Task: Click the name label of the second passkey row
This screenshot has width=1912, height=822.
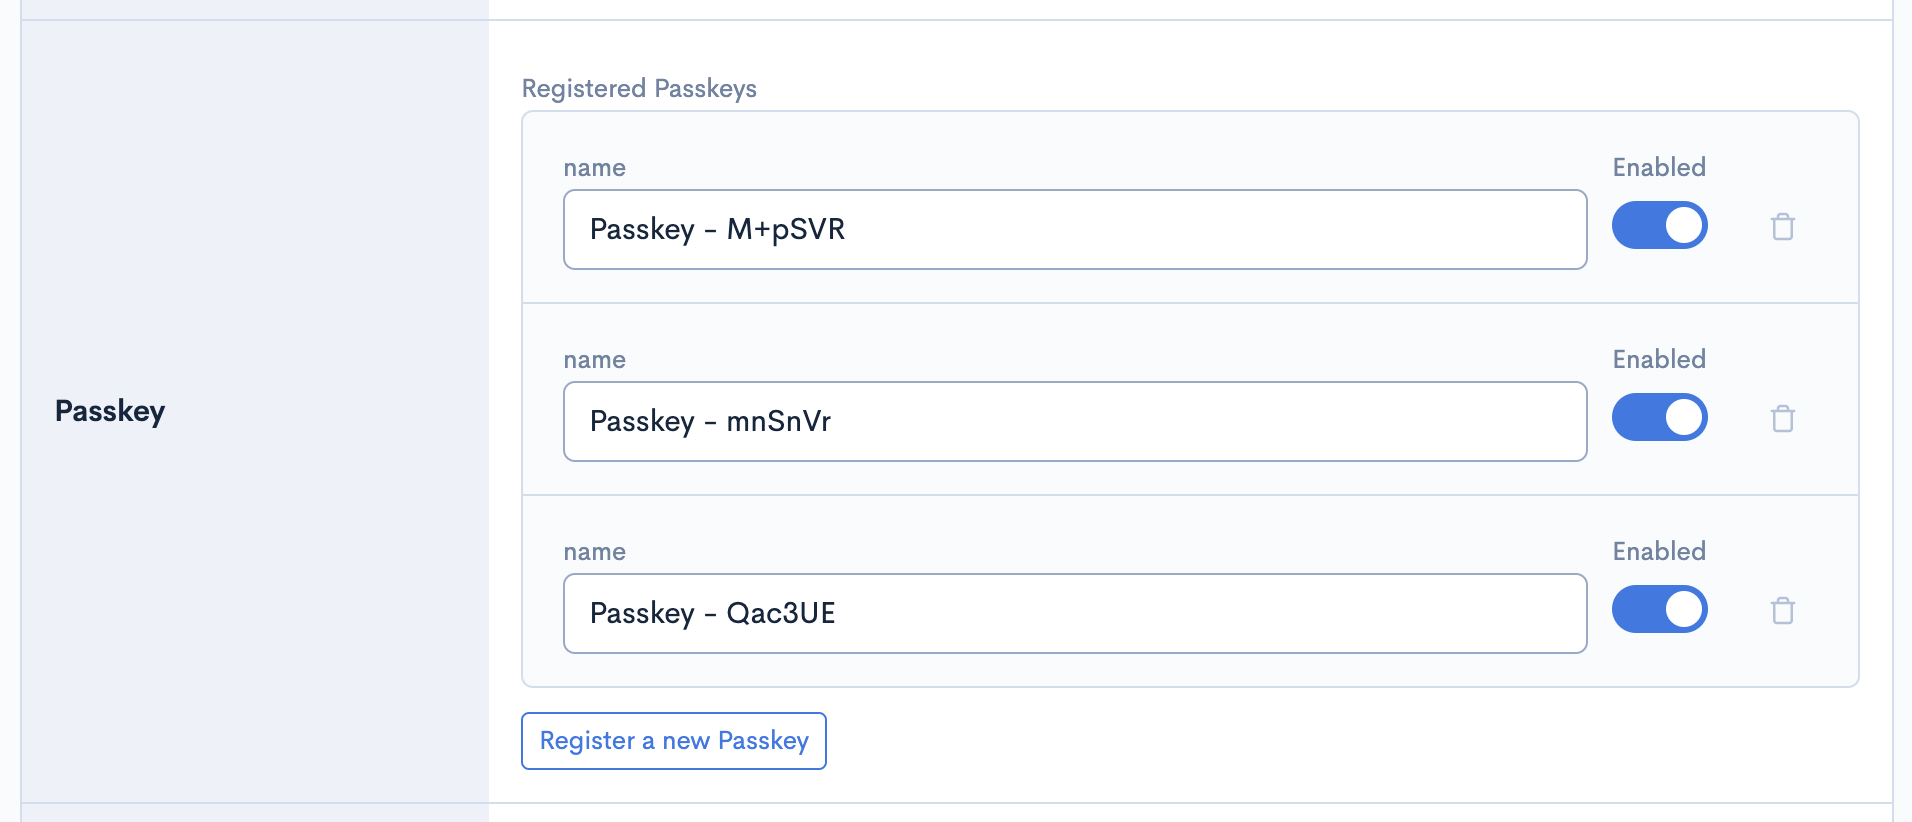Action: pos(594,360)
